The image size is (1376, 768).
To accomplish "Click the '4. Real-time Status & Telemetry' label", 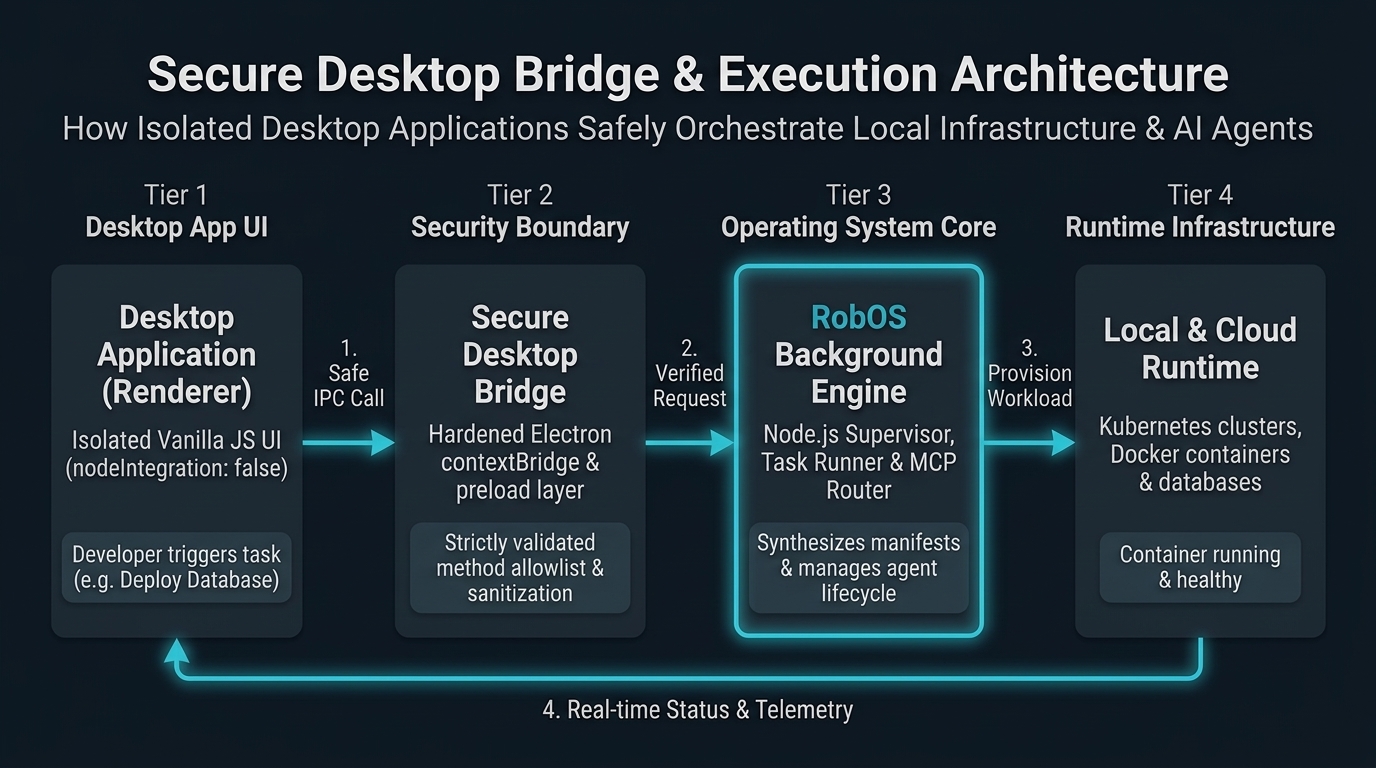I will tap(698, 710).
